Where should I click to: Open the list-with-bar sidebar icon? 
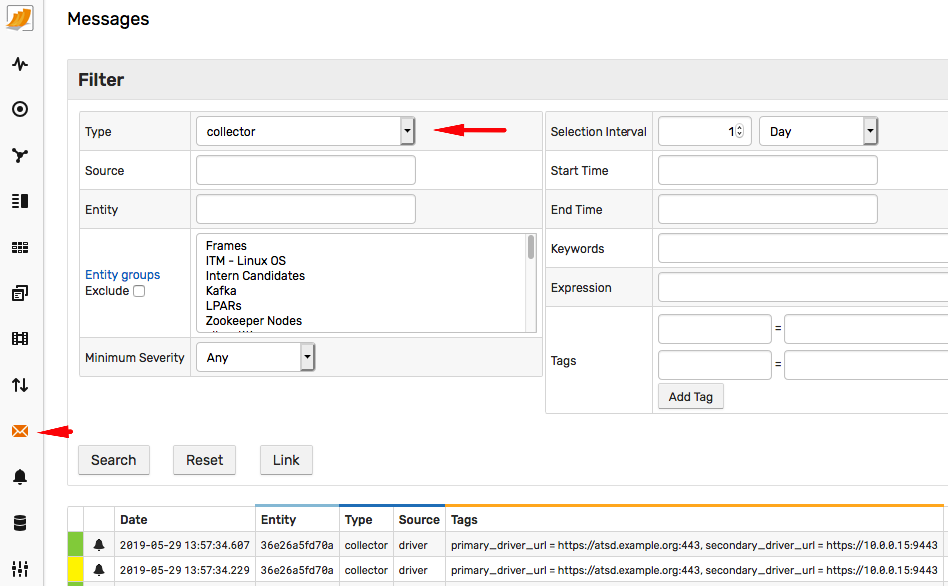tap(20, 201)
